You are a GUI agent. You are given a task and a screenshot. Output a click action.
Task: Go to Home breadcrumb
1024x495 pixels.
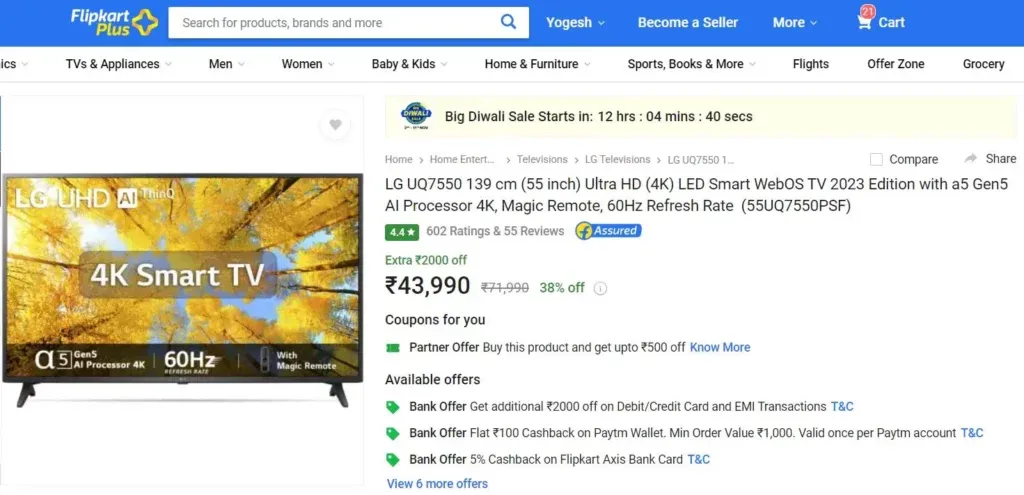click(x=398, y=159)
